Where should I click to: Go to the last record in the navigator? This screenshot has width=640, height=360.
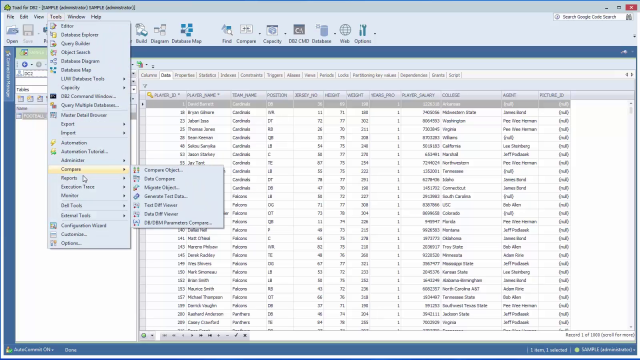pyautogui.click(x=209, y=336)
